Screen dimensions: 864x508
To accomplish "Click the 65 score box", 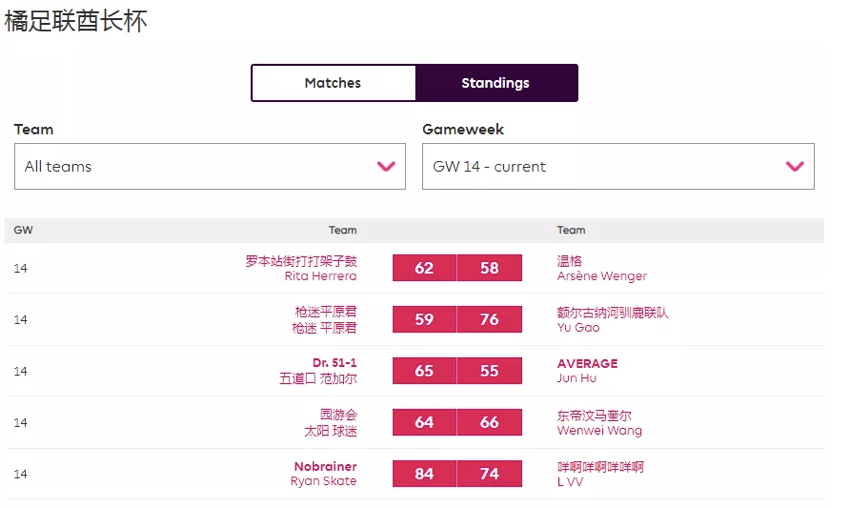I will (x=424, y=371).
